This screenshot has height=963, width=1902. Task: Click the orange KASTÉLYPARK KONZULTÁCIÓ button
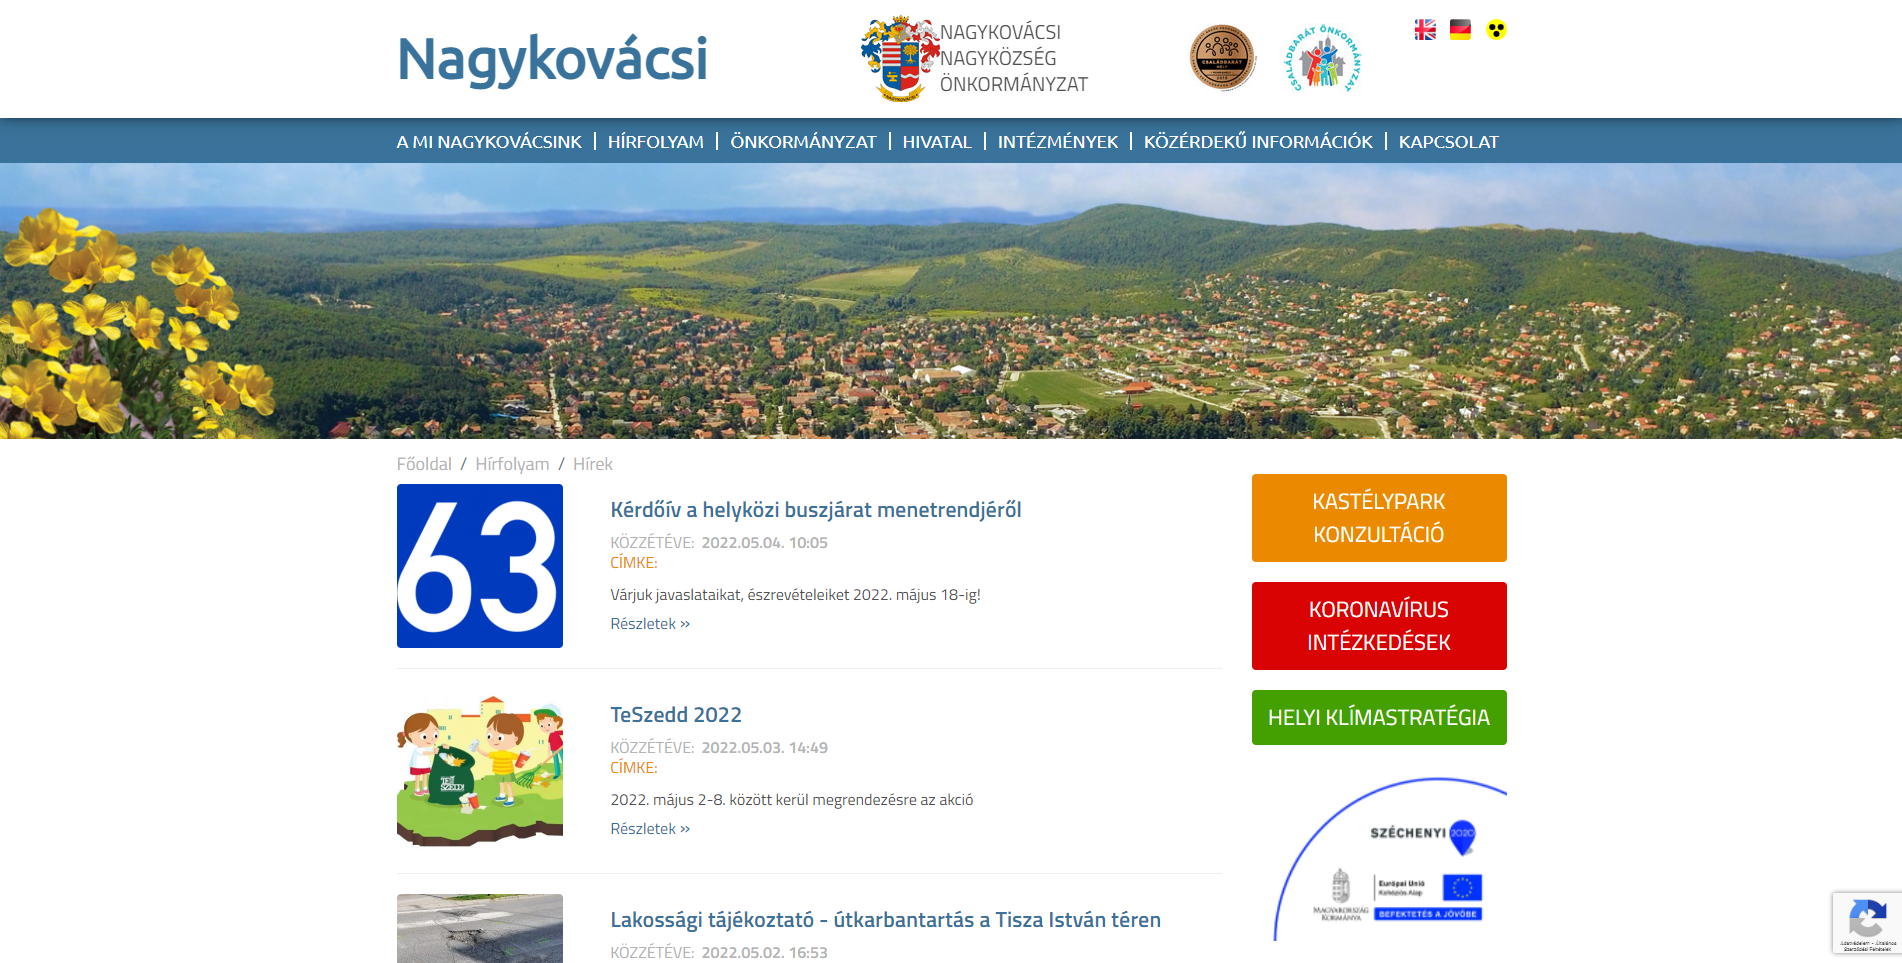click(x=1378, y=518)
